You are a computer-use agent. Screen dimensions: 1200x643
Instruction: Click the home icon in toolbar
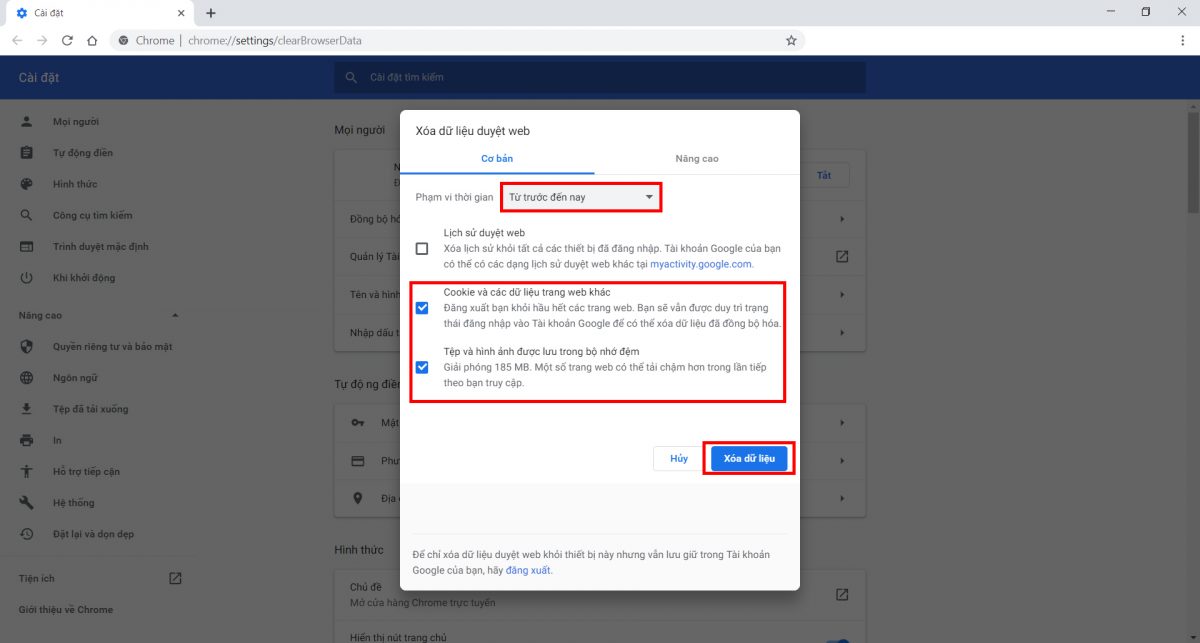92,41
